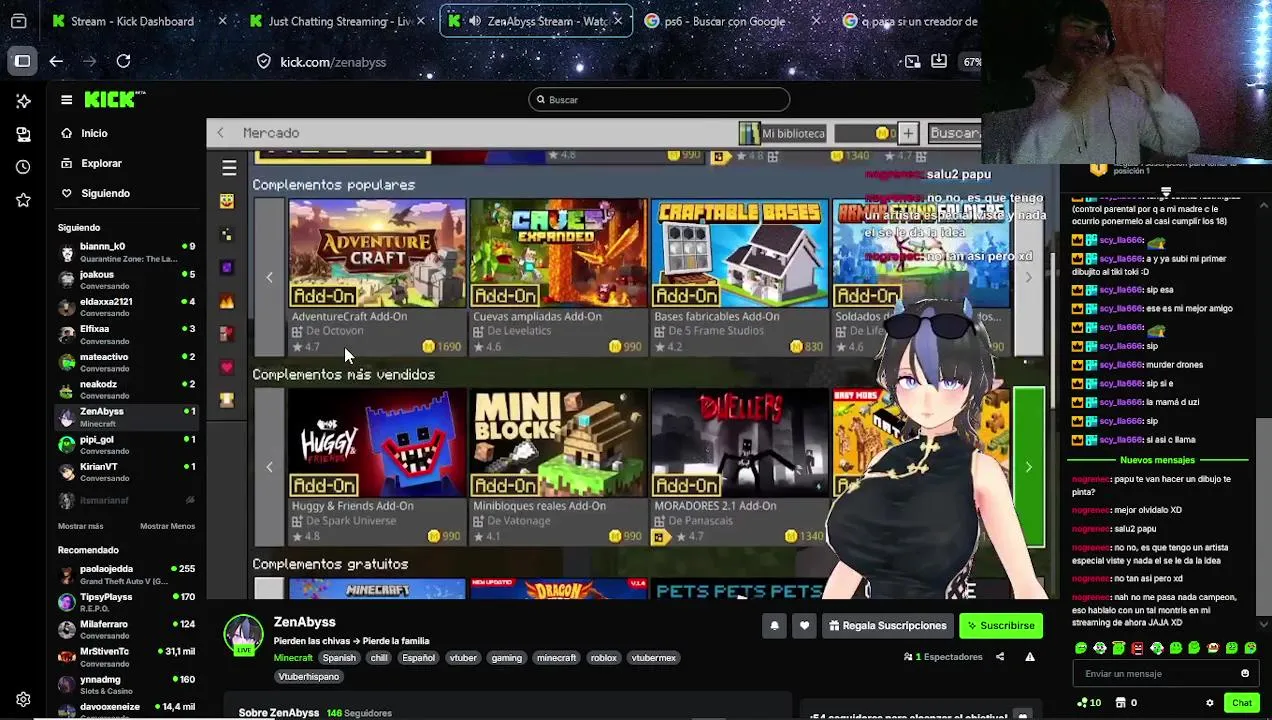Open Minecraft marketplace hamburger menu
1272x720 pixels.
229,168
